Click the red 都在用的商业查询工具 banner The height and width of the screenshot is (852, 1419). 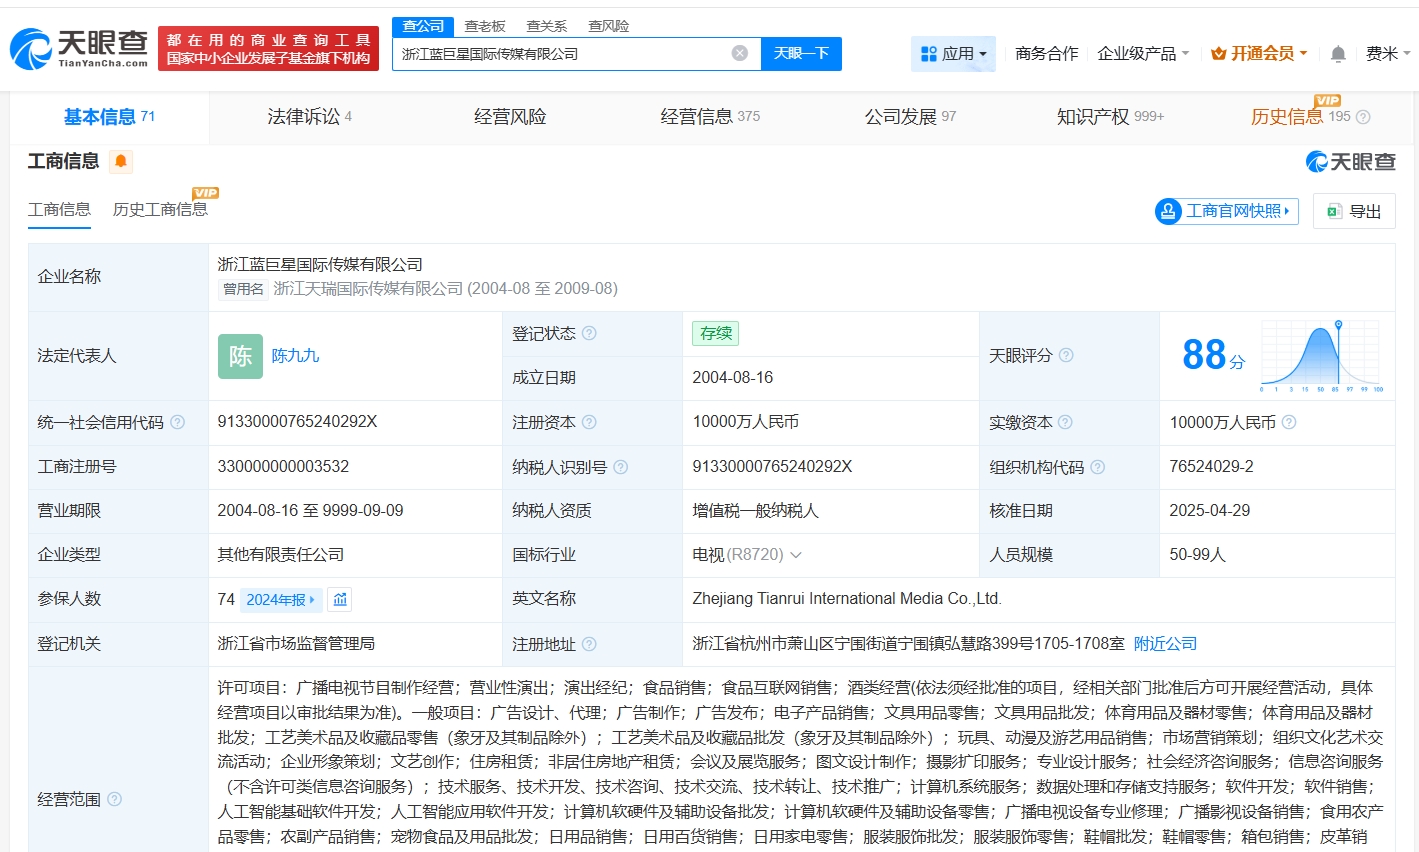point(269,49)
